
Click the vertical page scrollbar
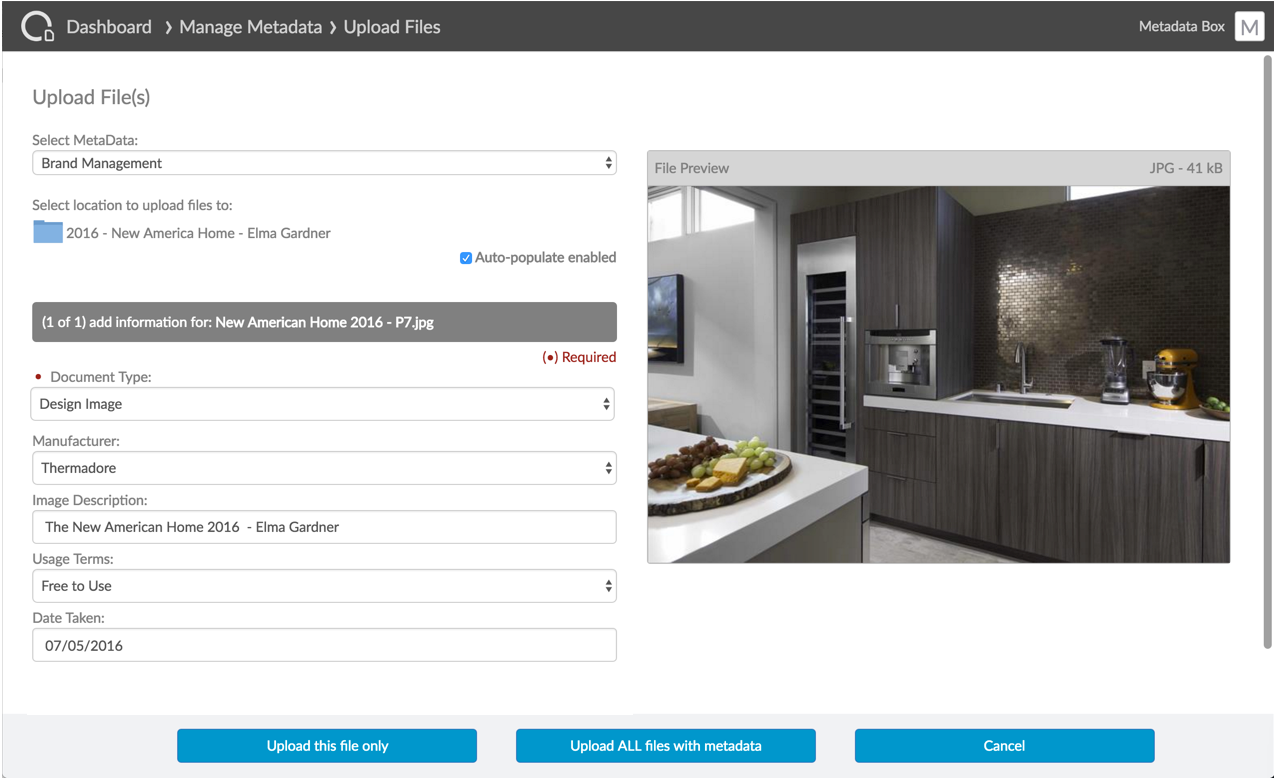coord(1268,350)
